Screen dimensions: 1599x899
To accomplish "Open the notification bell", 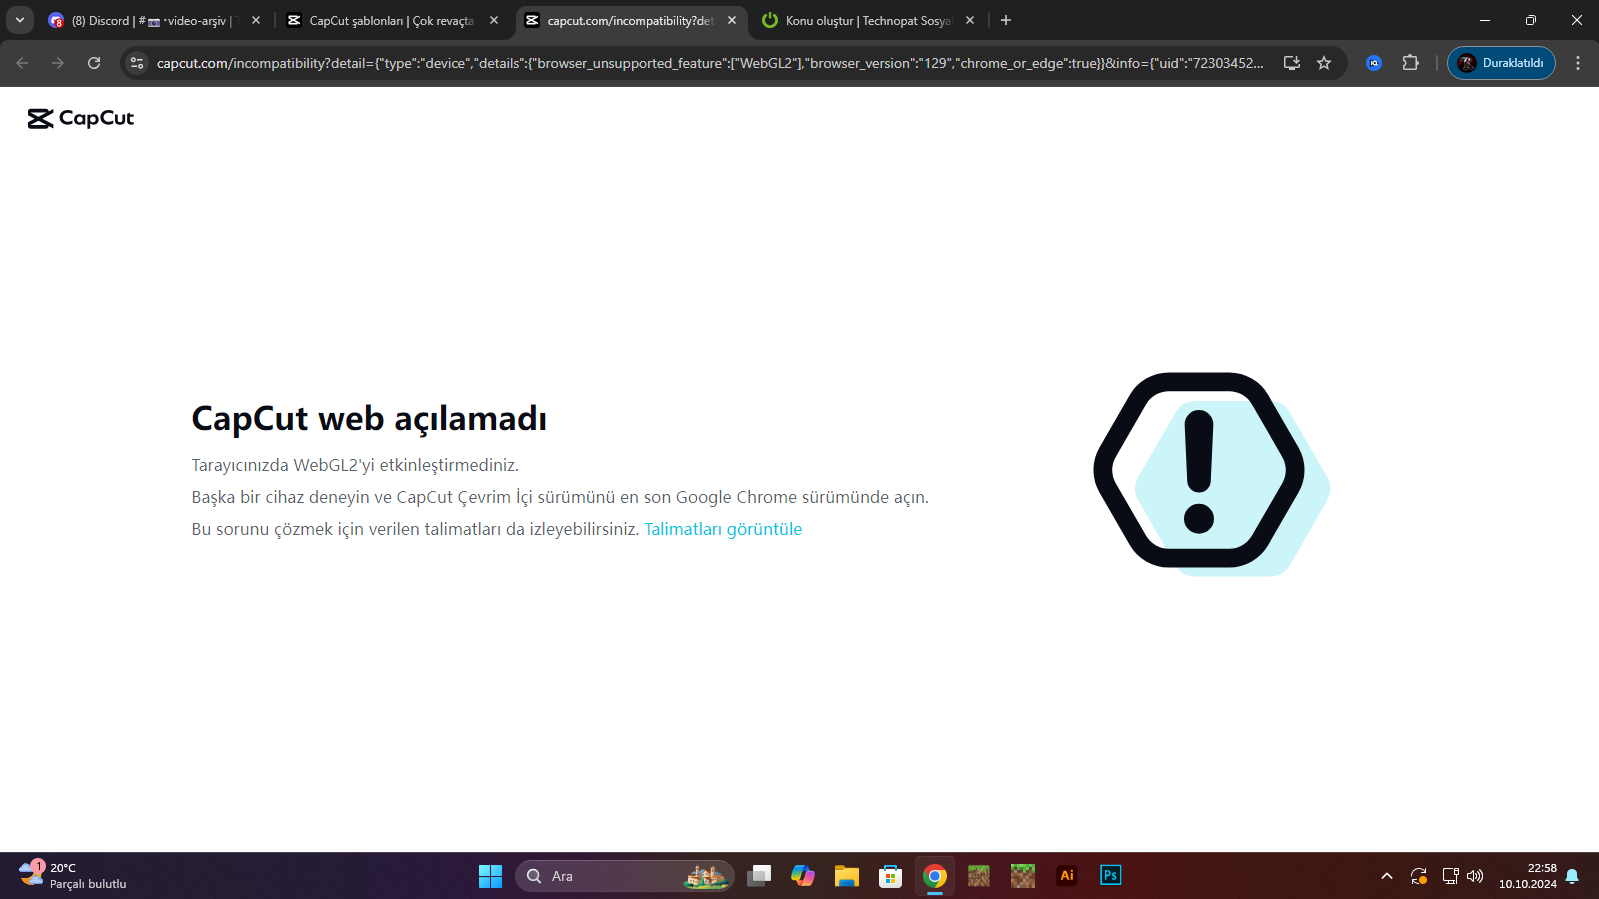I will click(1572, 876).
